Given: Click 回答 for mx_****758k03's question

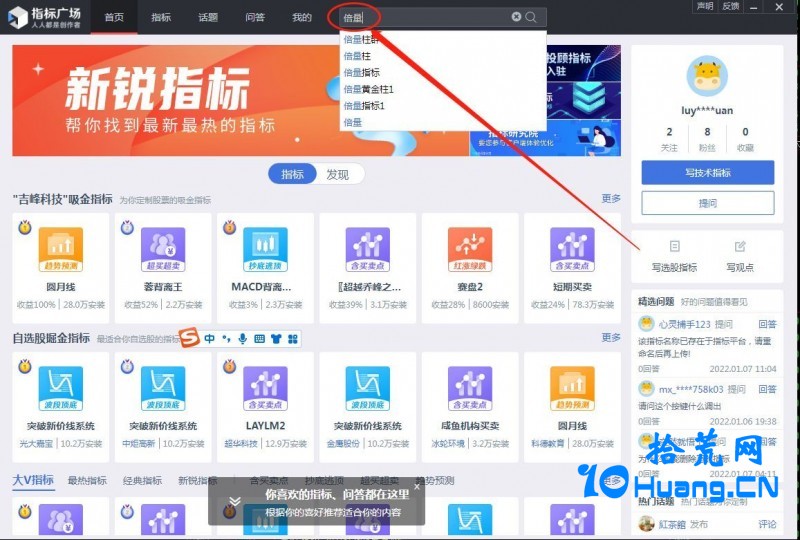Looking at the screenshot, I should [767, 389].
